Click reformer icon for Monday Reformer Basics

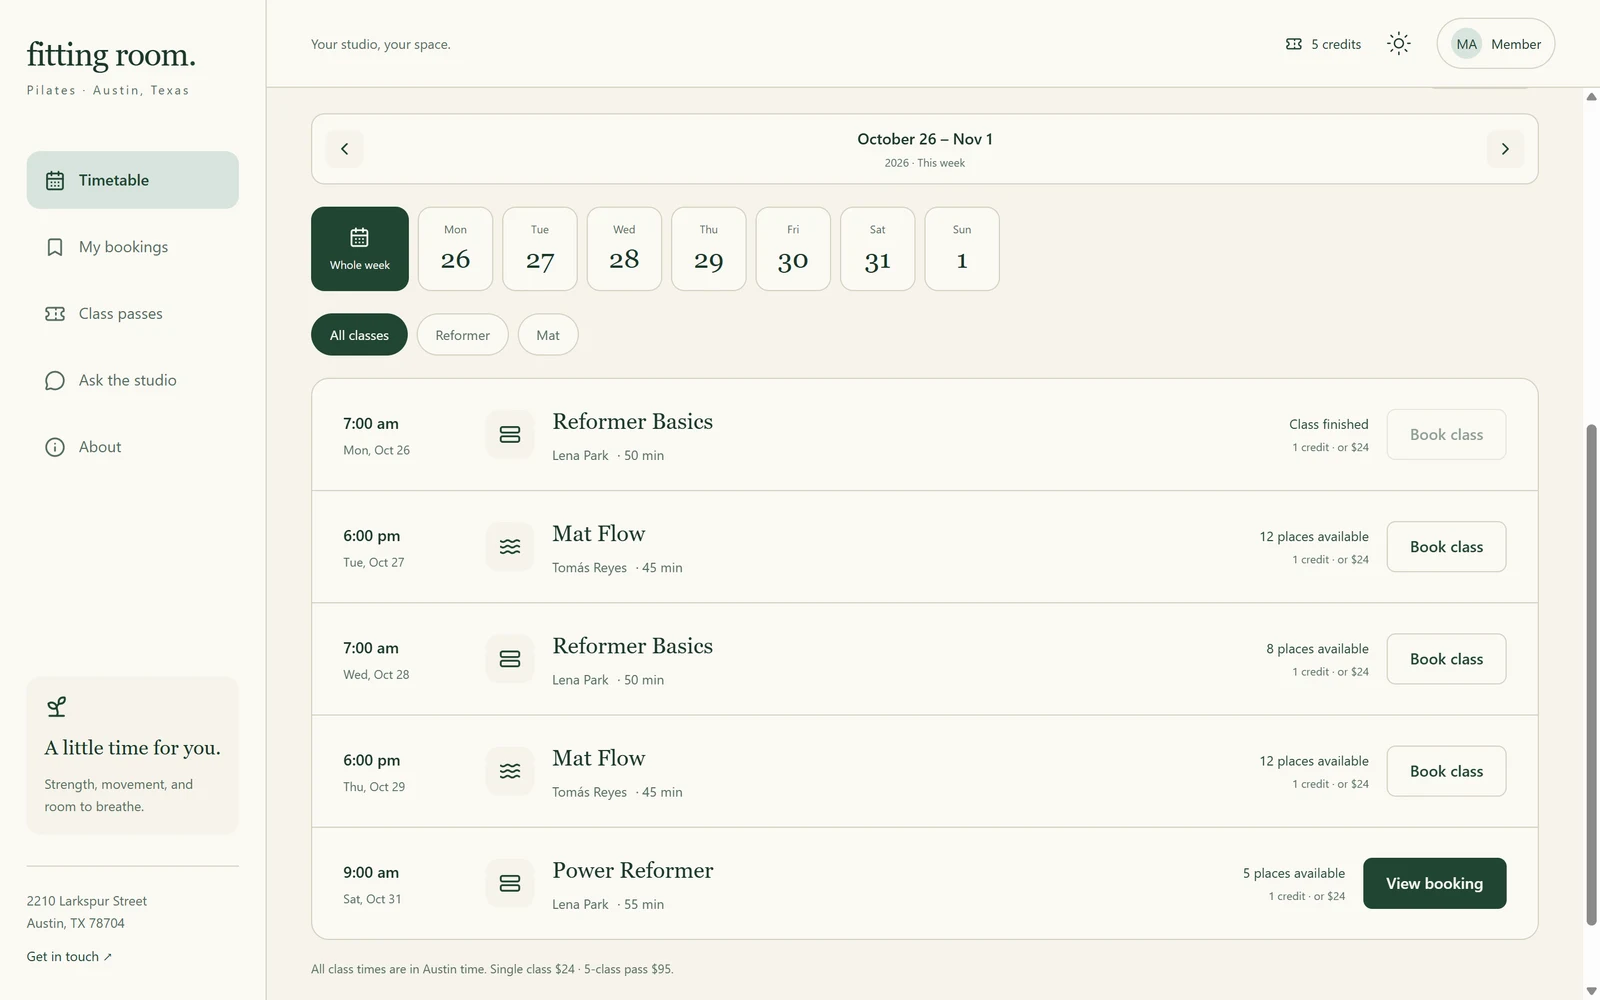pos(510,435)
